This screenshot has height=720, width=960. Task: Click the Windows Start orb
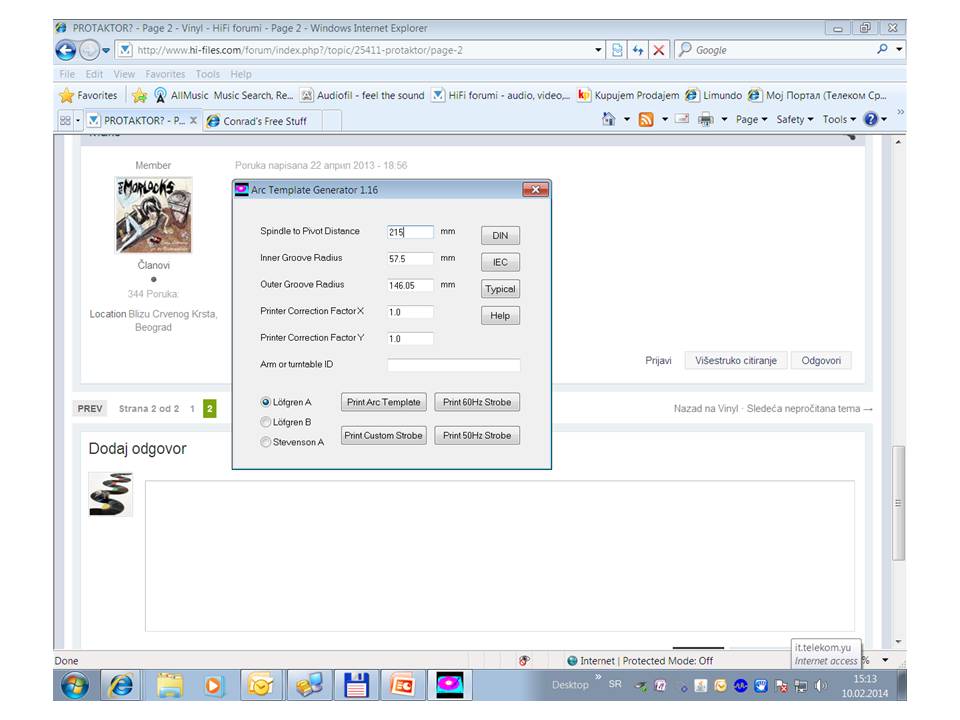point(75,685)
